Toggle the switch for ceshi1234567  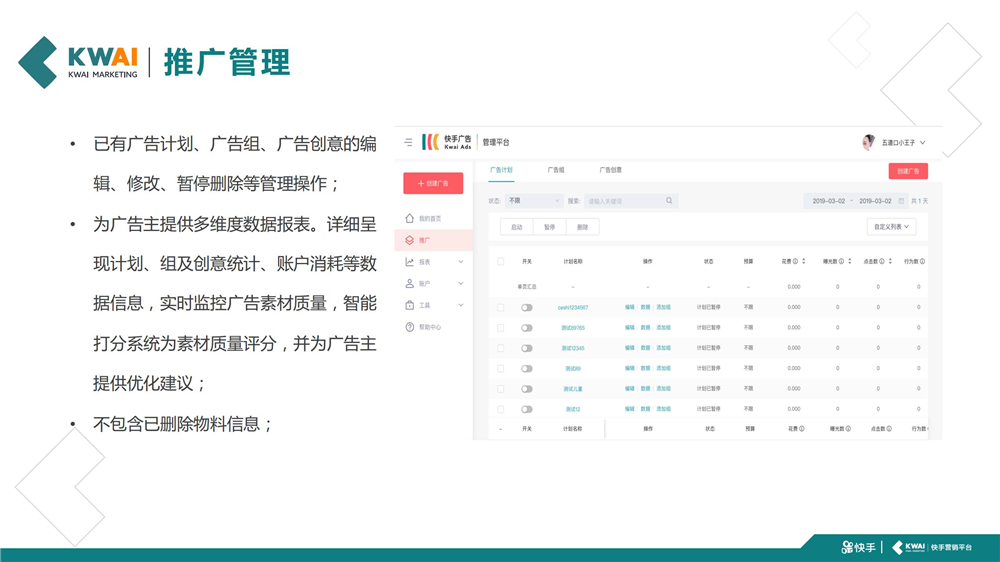[527, 307]
